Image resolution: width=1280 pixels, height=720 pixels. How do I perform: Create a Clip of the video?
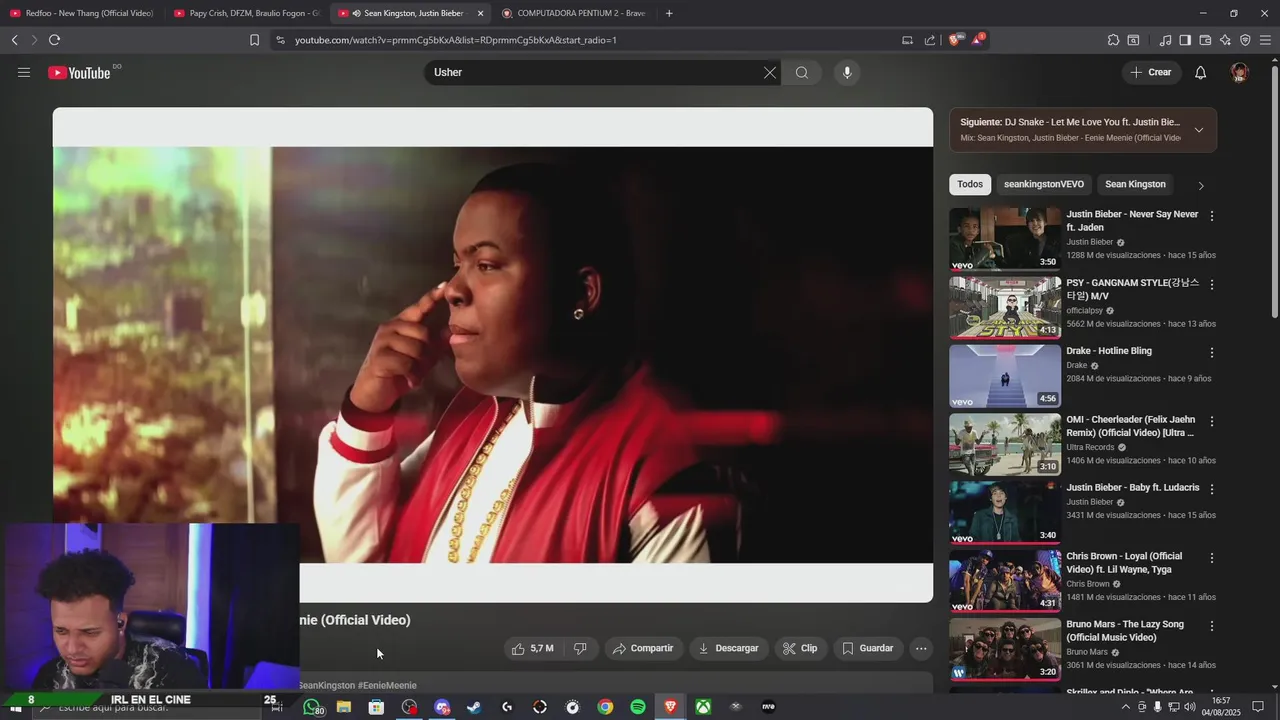[800, 648]
